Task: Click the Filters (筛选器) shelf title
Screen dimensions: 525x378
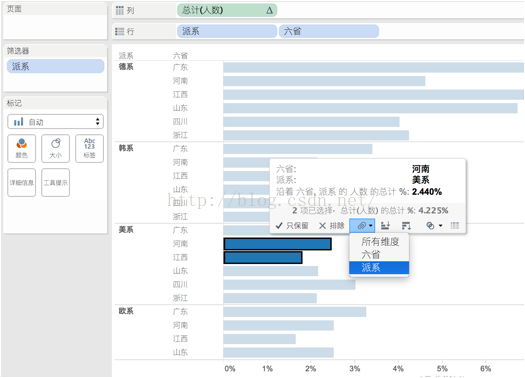Action: pos(18,51)
